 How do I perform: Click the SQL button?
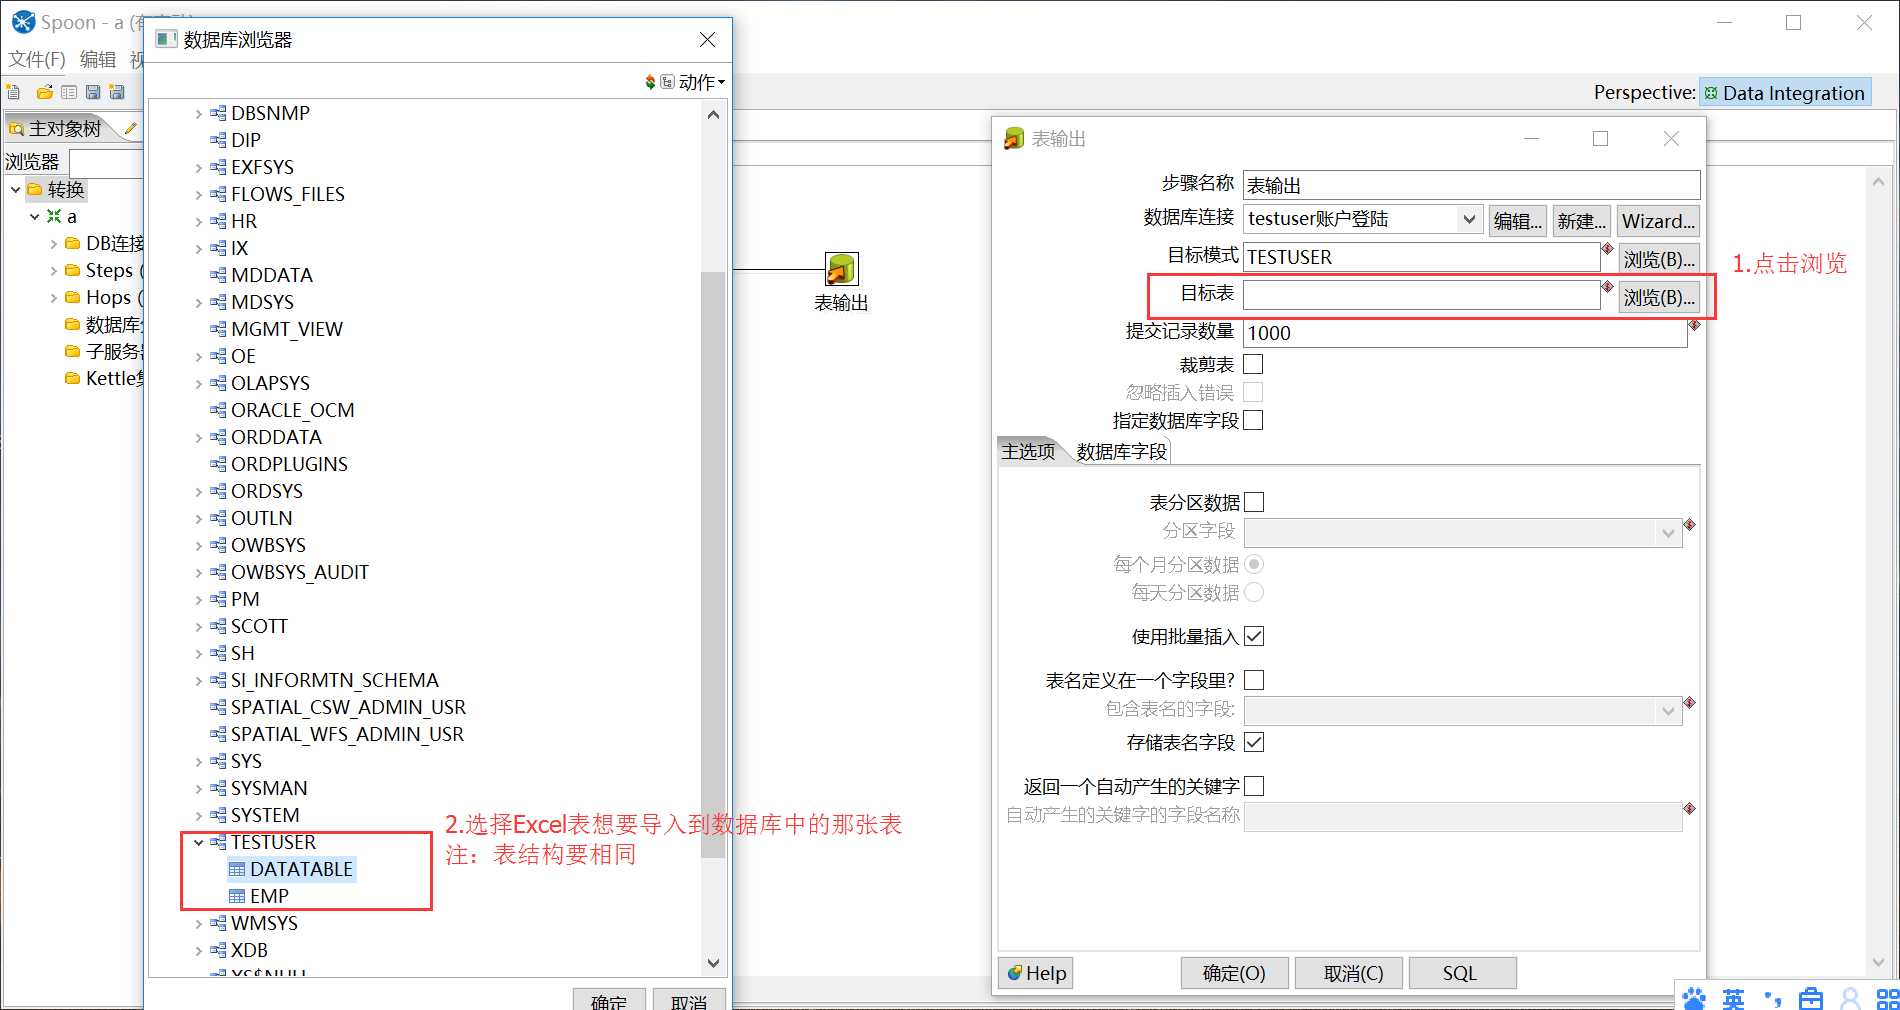pos(1462,973)
